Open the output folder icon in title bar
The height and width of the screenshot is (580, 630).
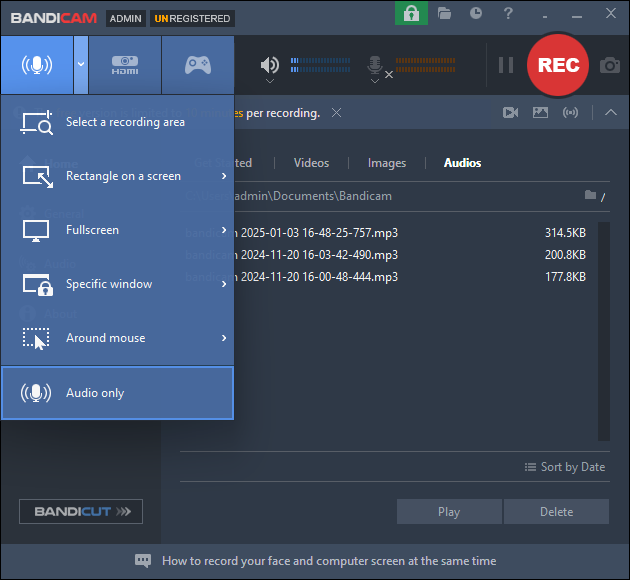click(x=444, y=14)
